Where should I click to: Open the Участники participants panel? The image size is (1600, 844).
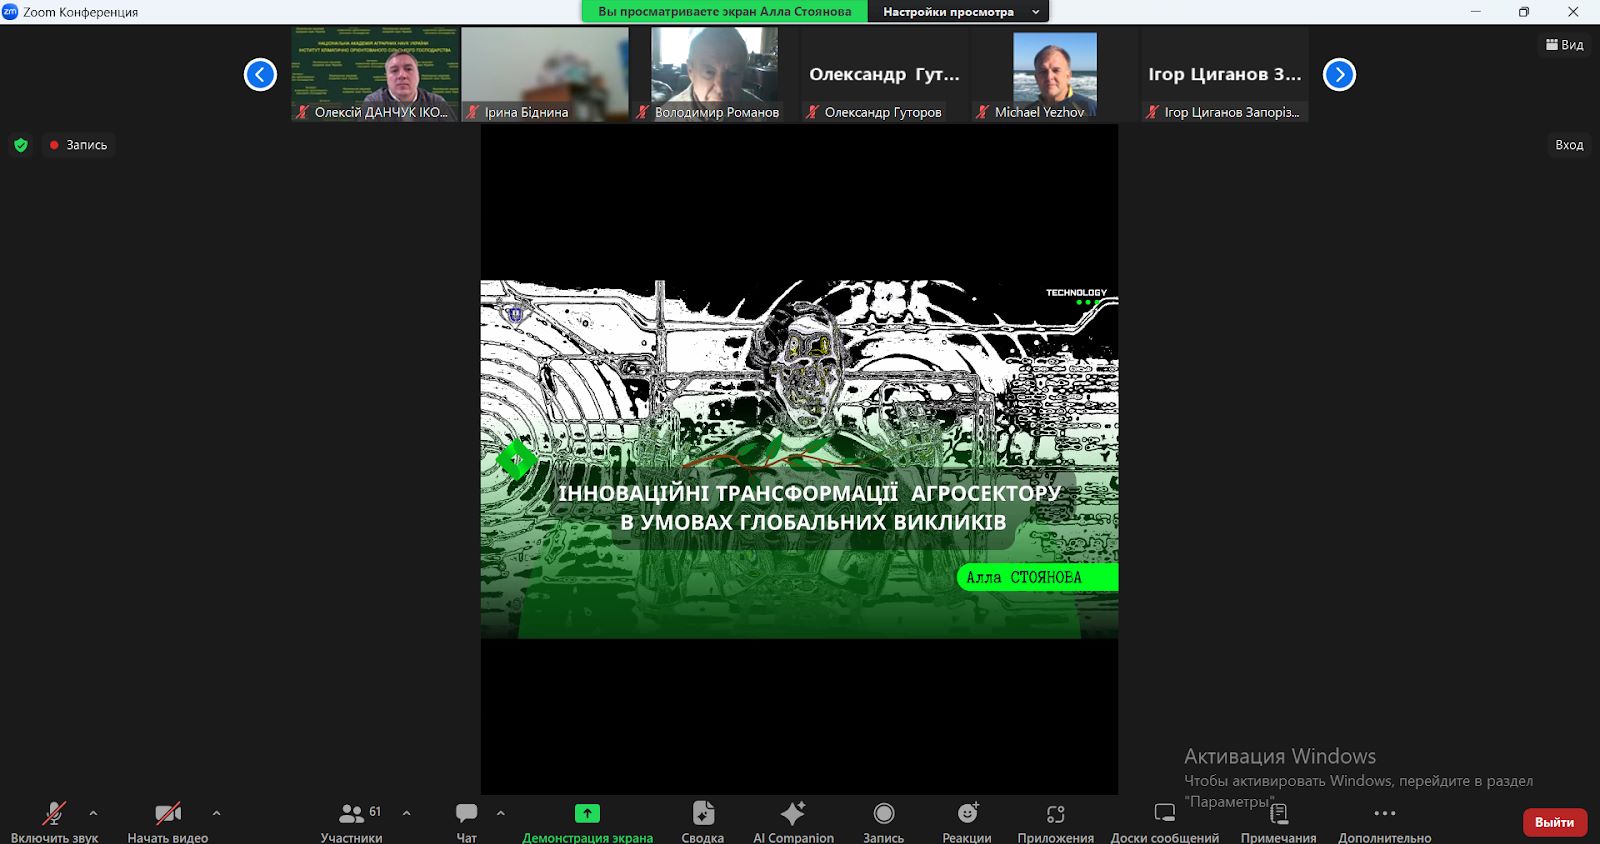[352, 822]
